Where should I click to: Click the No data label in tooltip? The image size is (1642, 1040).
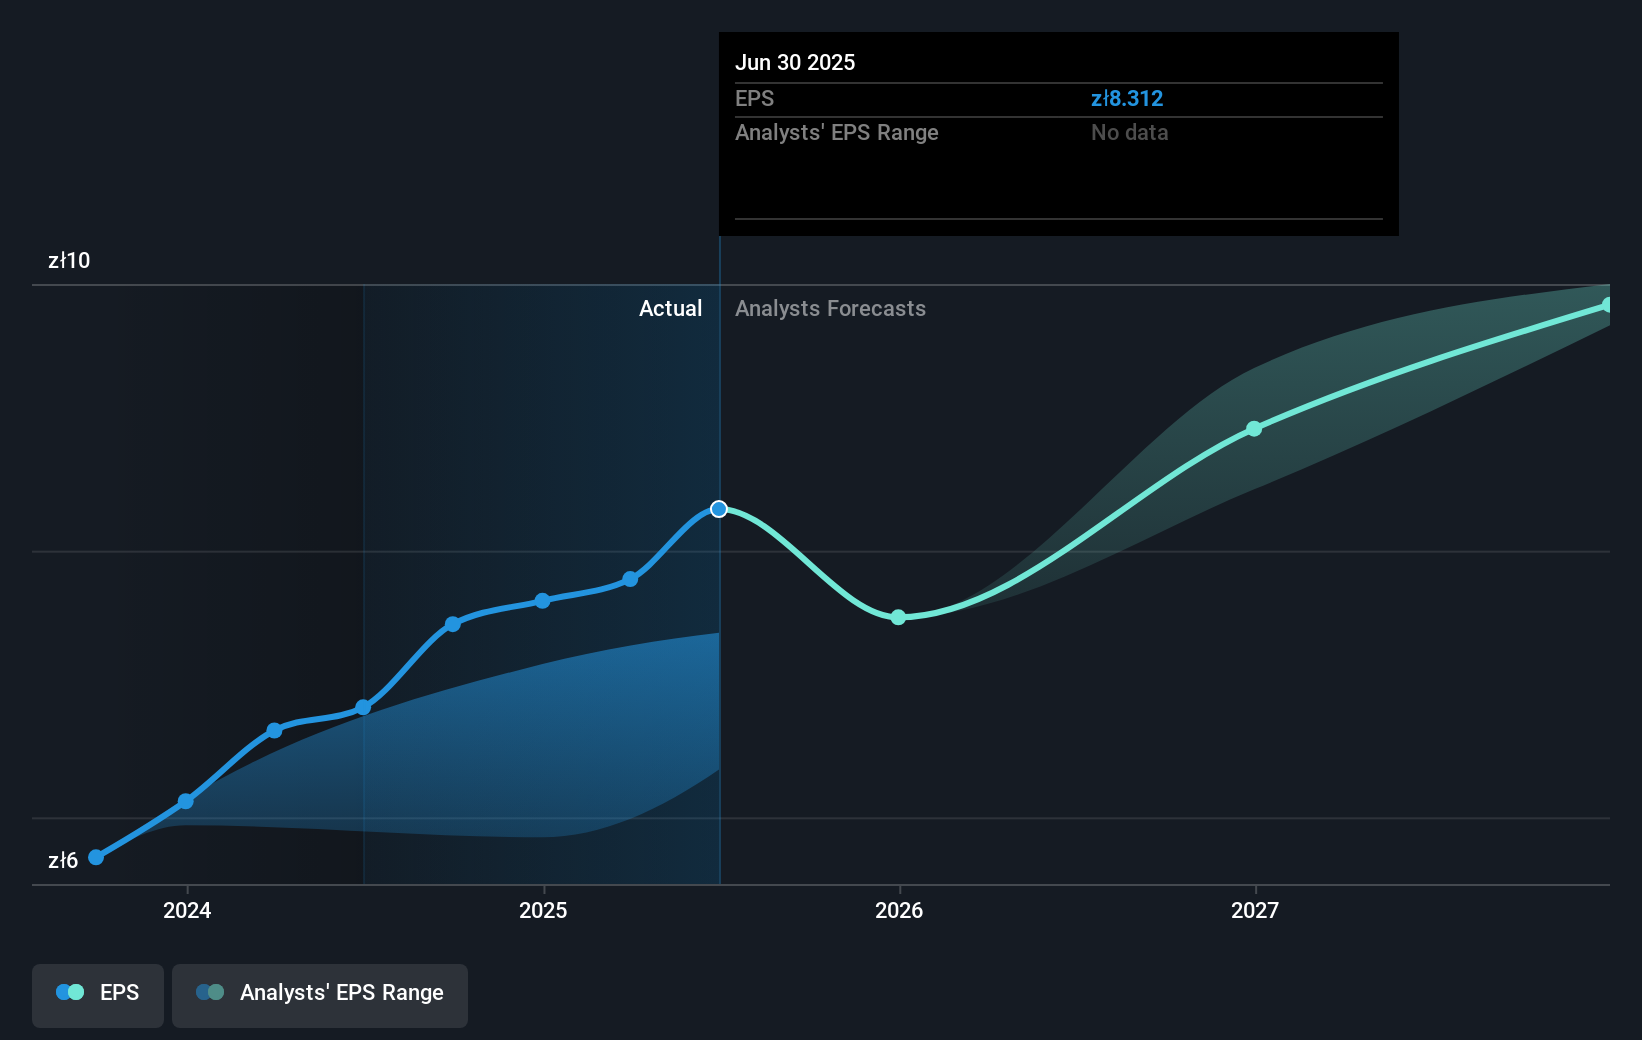(x=1129, y=132)
